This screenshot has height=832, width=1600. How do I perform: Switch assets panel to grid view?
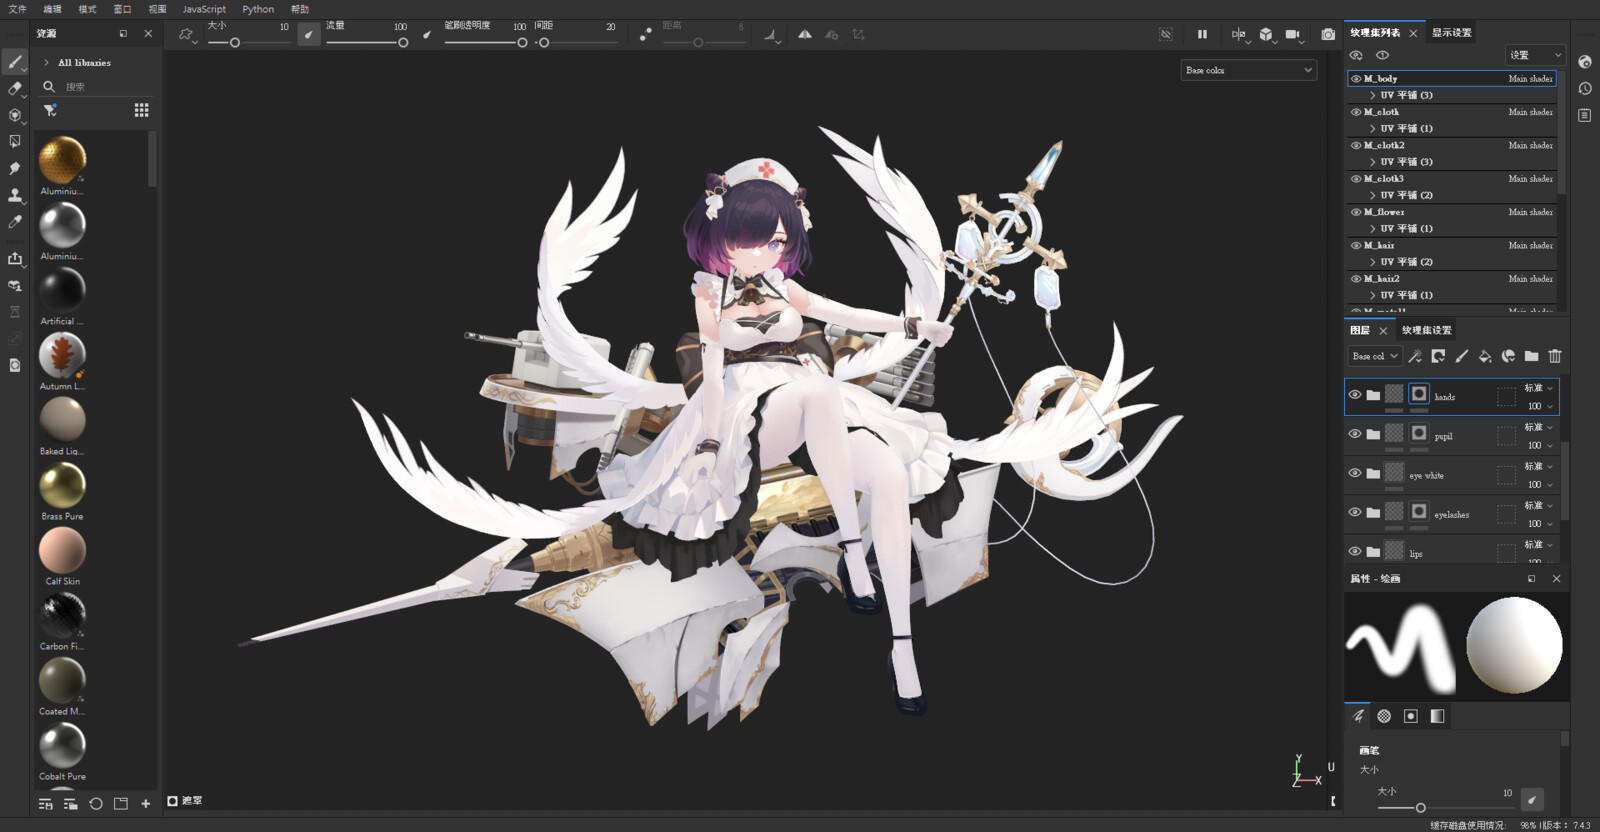141,110
